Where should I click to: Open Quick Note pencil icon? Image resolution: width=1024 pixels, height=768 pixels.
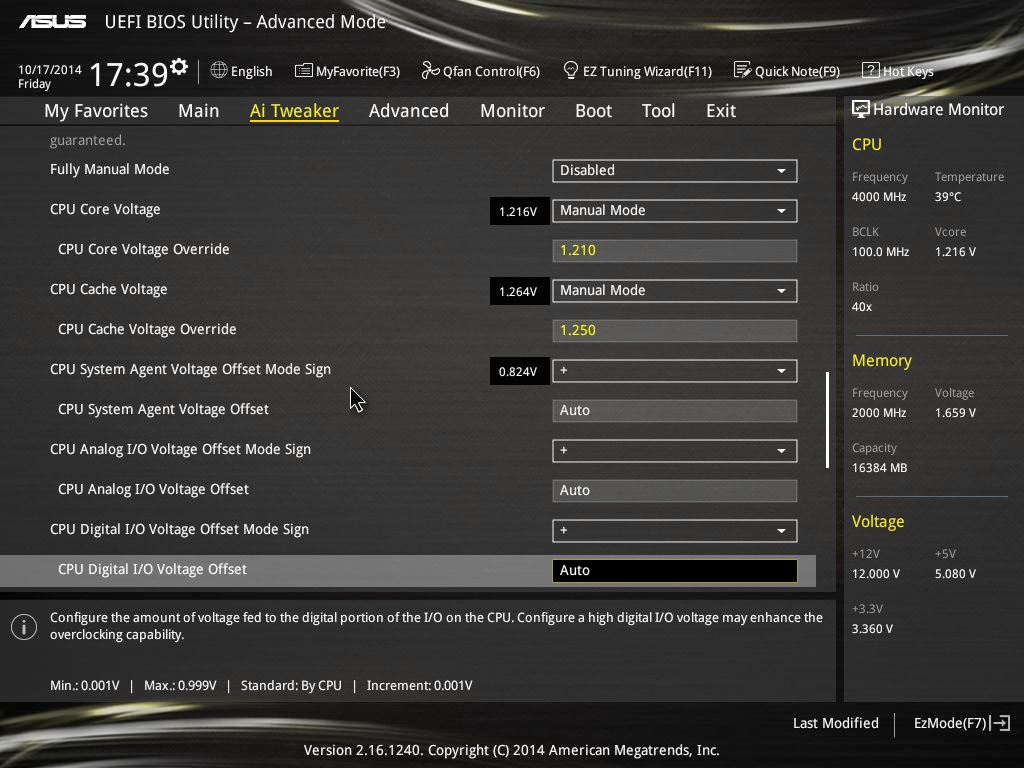(x=742, y=70)
